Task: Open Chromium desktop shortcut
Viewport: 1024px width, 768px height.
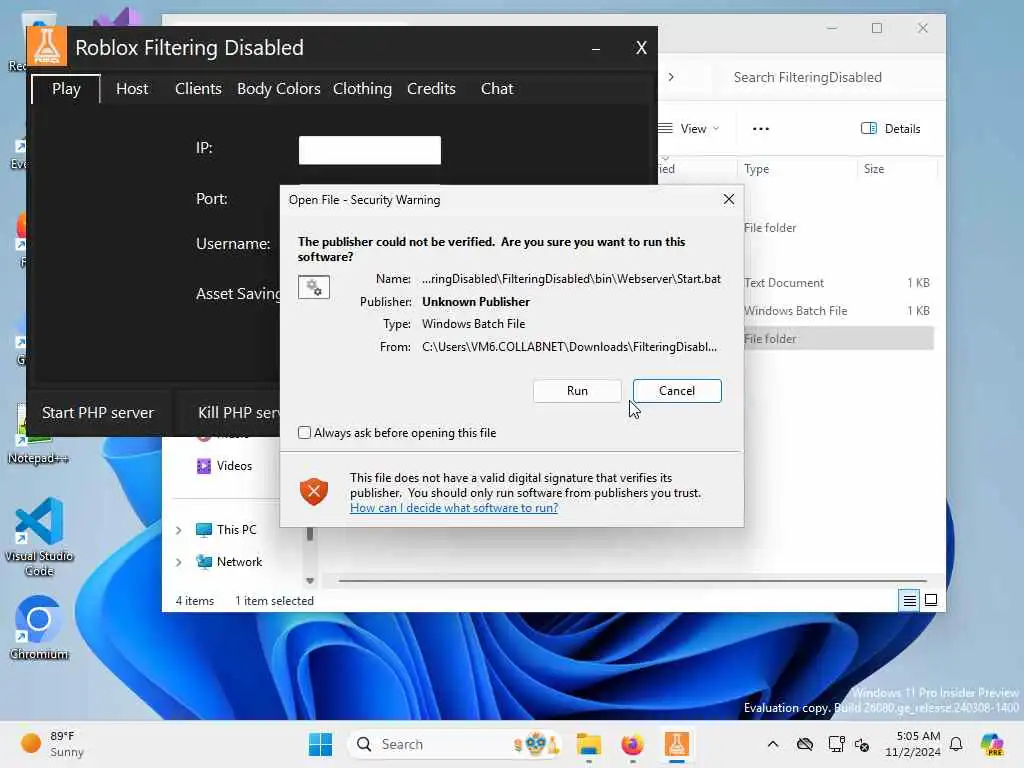Action: 39,627
